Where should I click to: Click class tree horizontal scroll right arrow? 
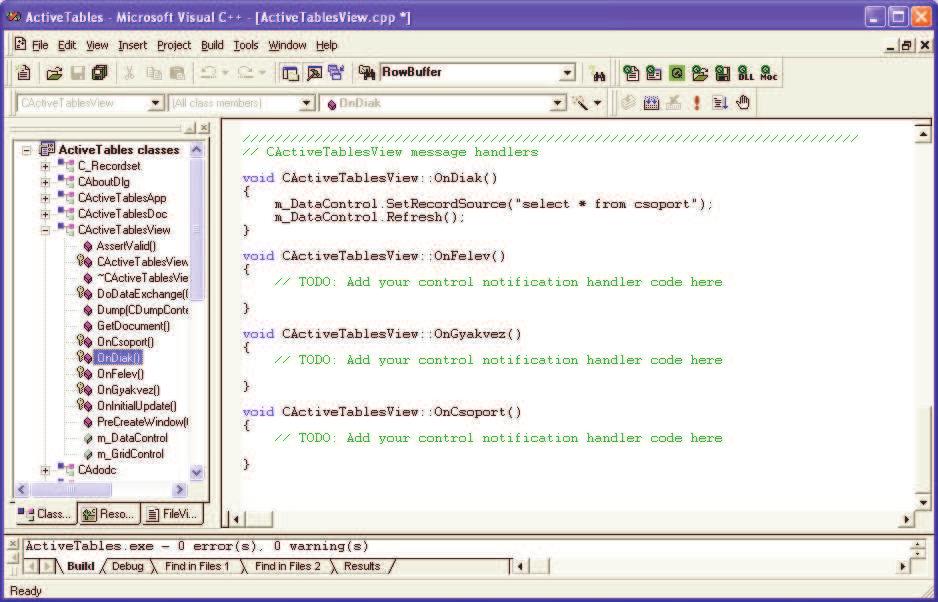[179, 489]
